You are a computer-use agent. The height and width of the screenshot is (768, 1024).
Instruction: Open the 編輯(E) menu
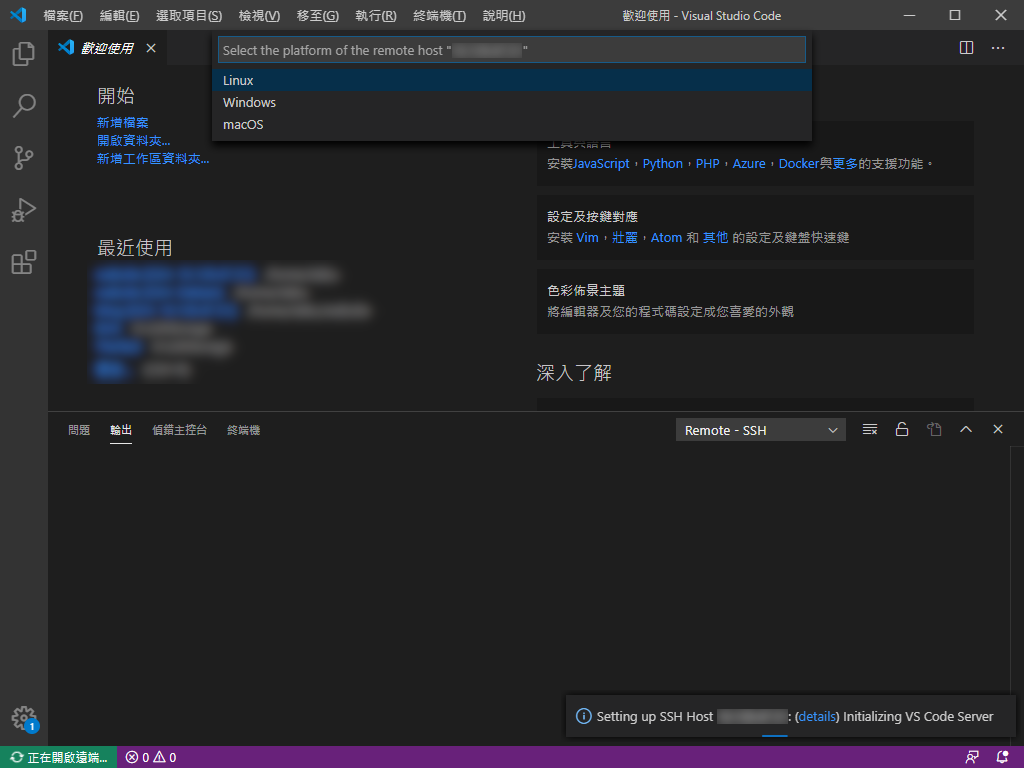point(120,16)
